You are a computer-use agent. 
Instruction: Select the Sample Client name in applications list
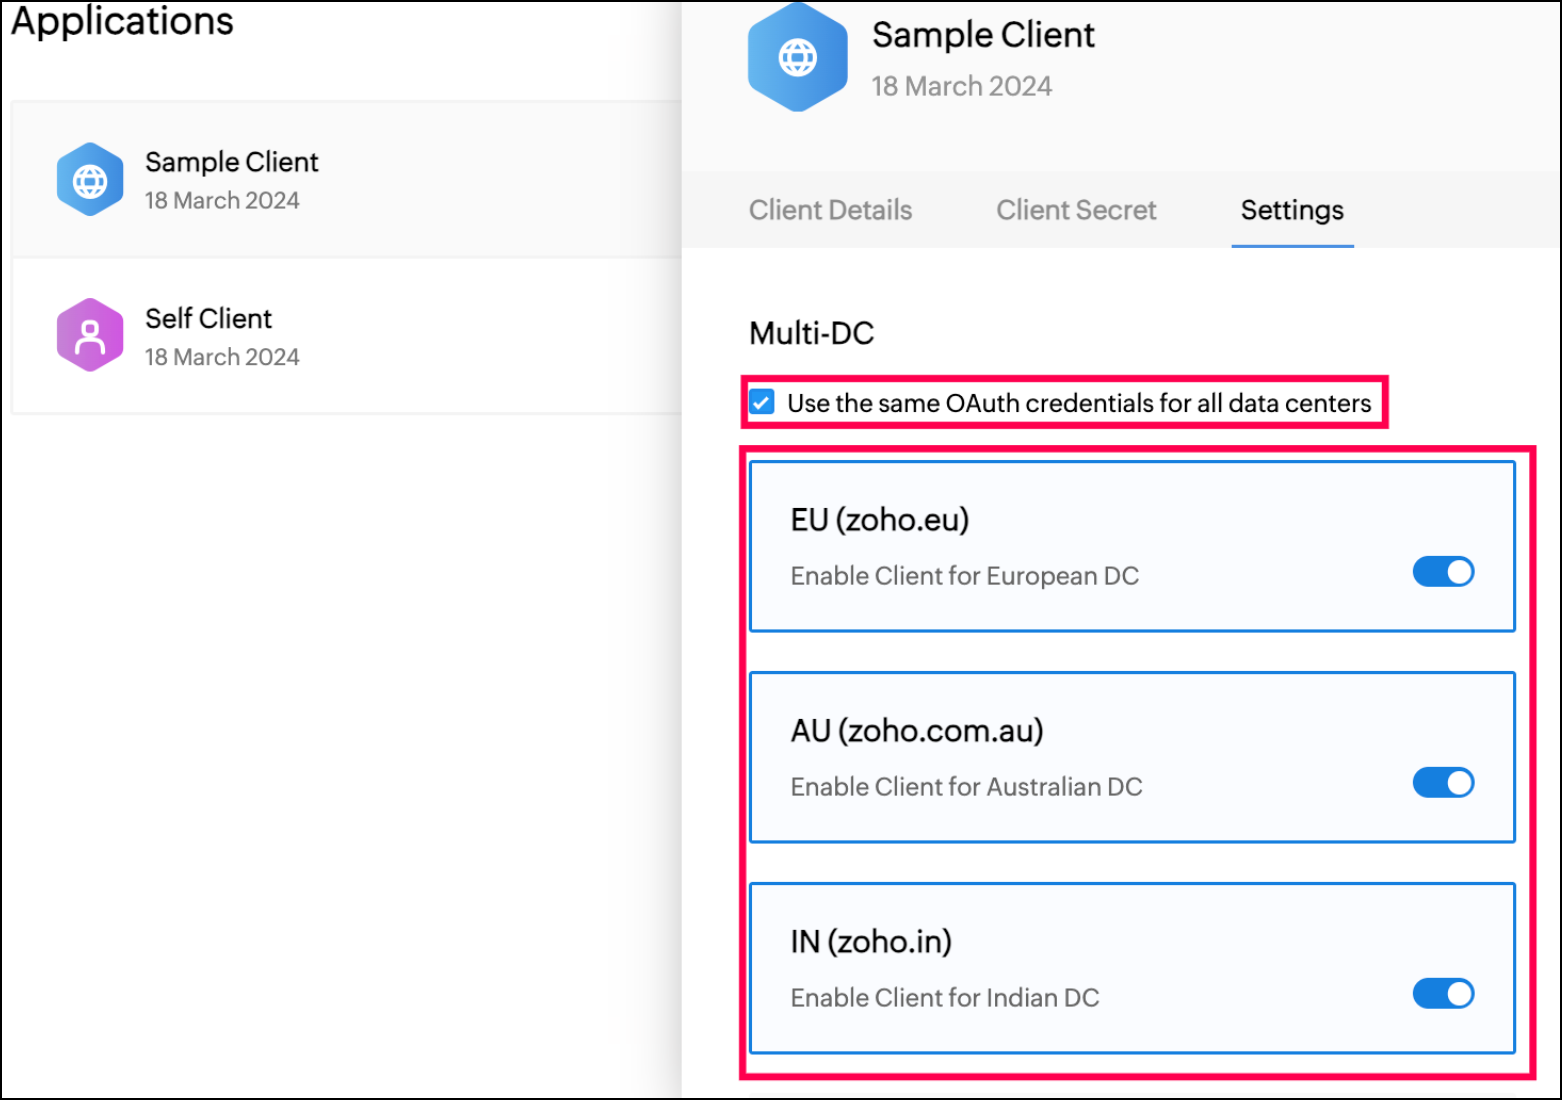(232, 162)
